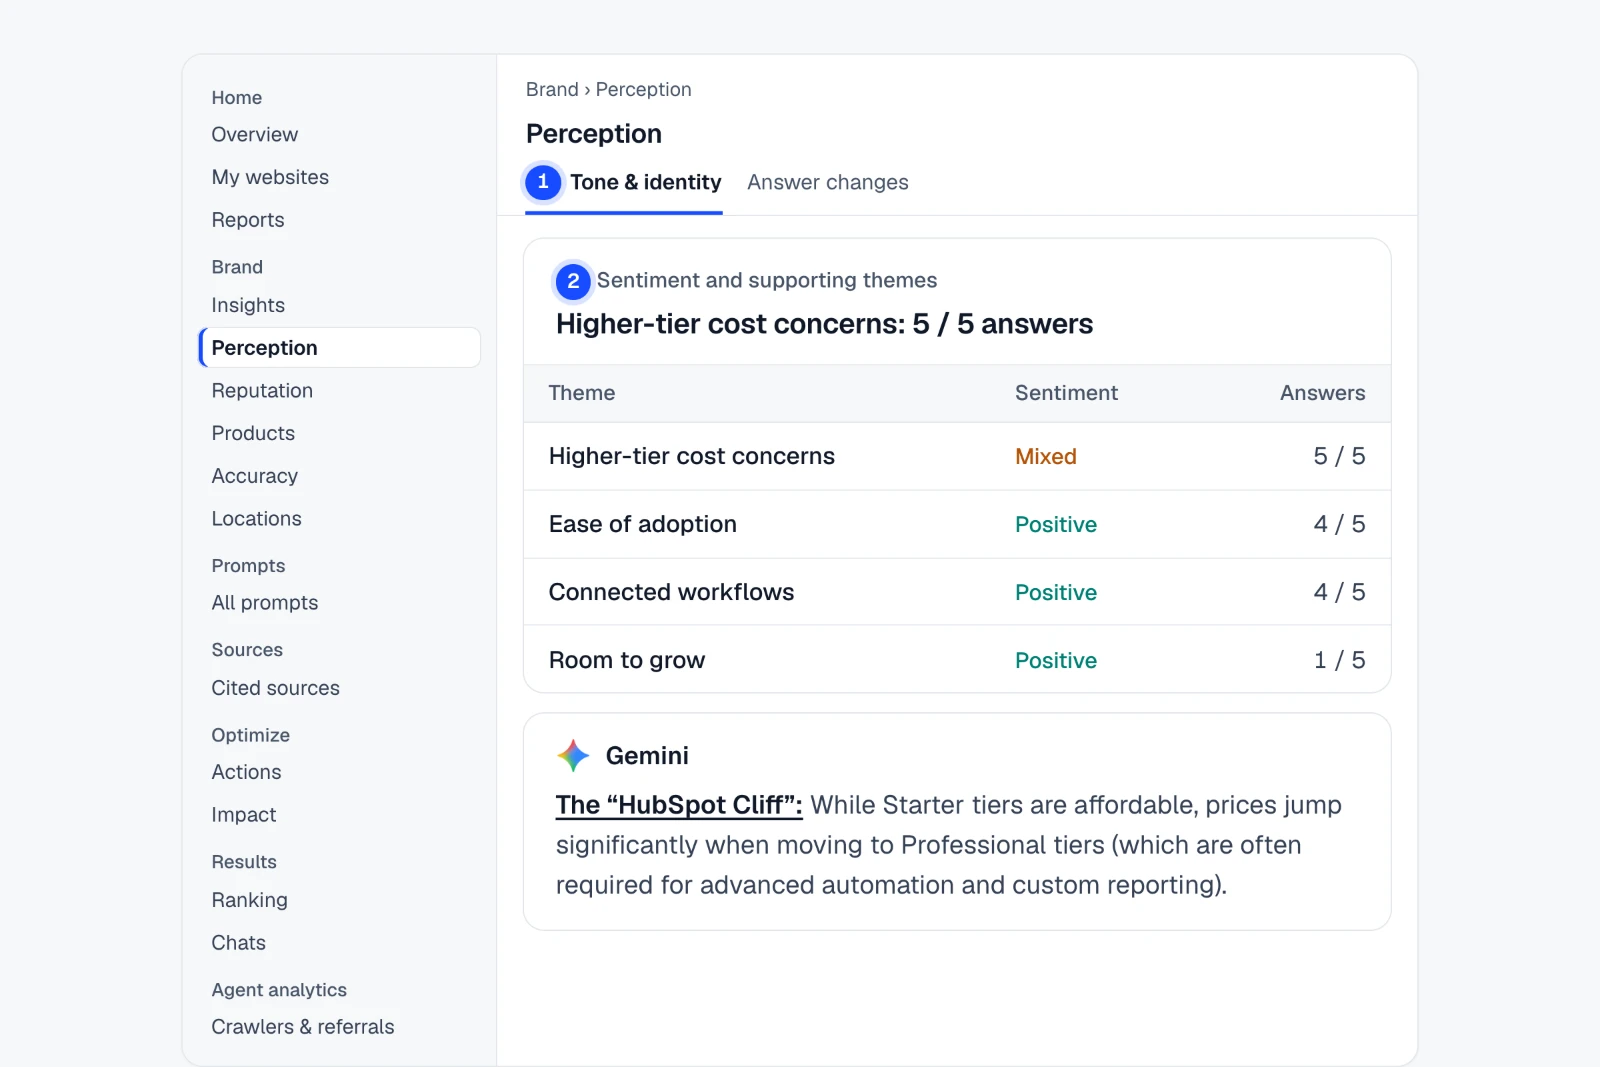Click the Optimize sidebar section label
The image size is (1600, 1067).
[x=250, y=735]
